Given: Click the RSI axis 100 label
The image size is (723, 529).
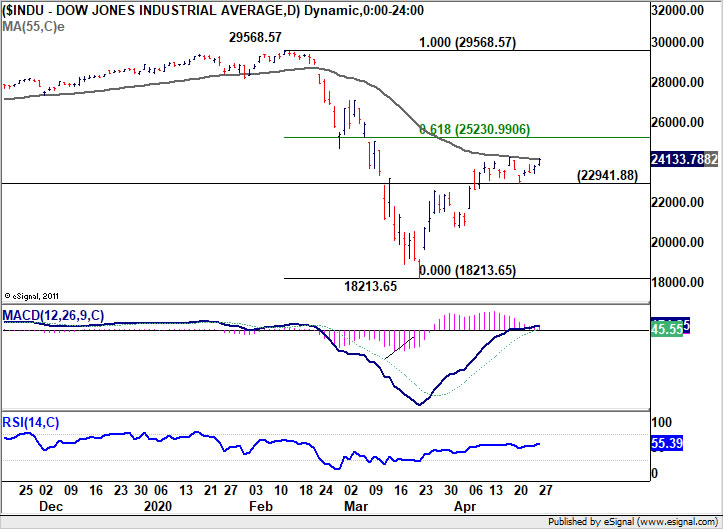Looking at the screenshot, I should (x=660, y=422).
